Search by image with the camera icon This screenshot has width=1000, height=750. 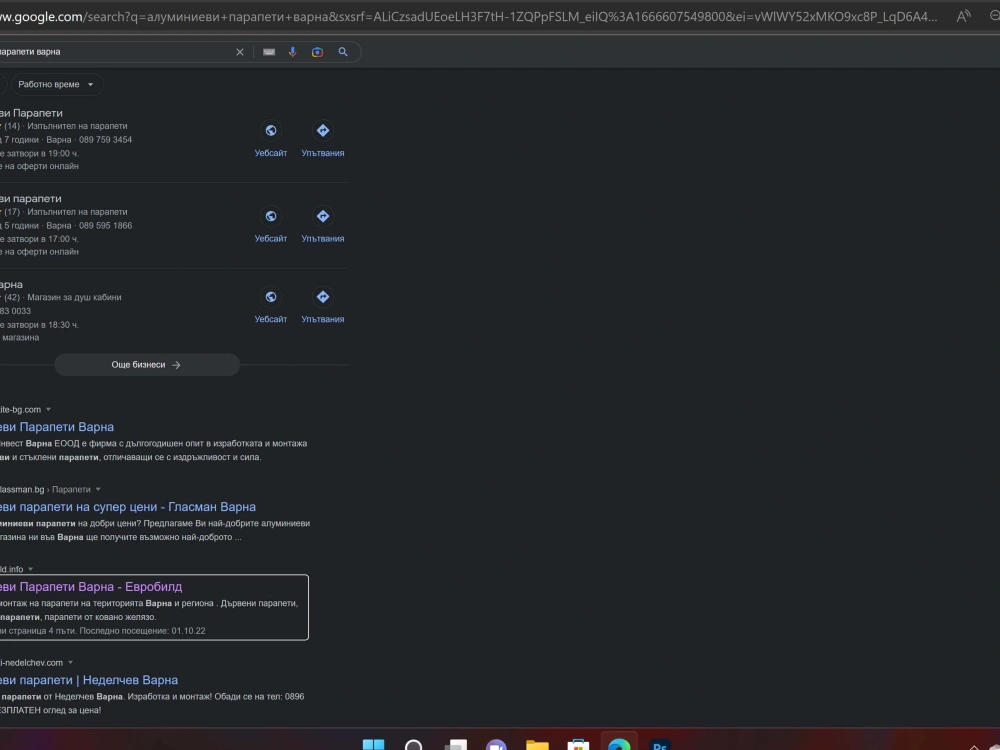(x=317, y=52)
